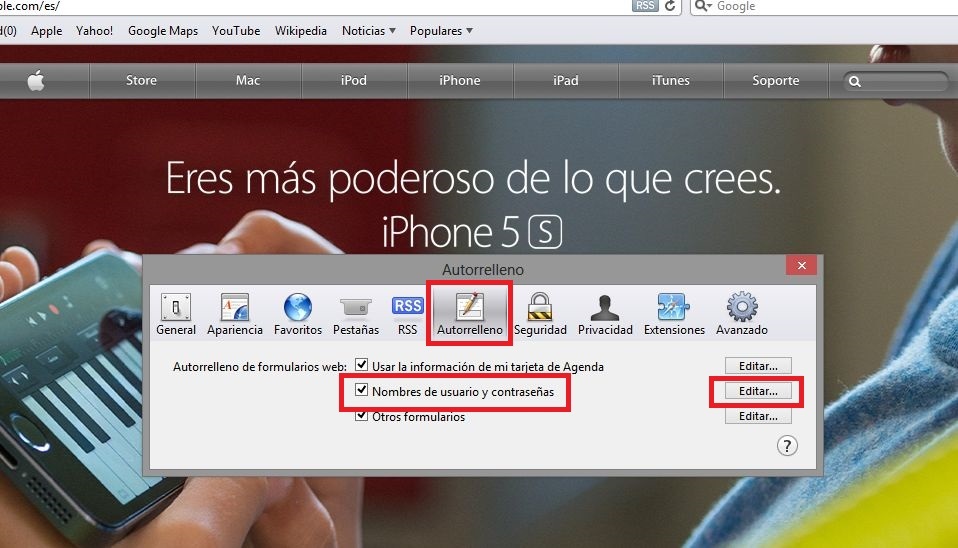Open the Mac tab on Apple site
The height and width of the screenshot is (548, 958).
(247, 80)
